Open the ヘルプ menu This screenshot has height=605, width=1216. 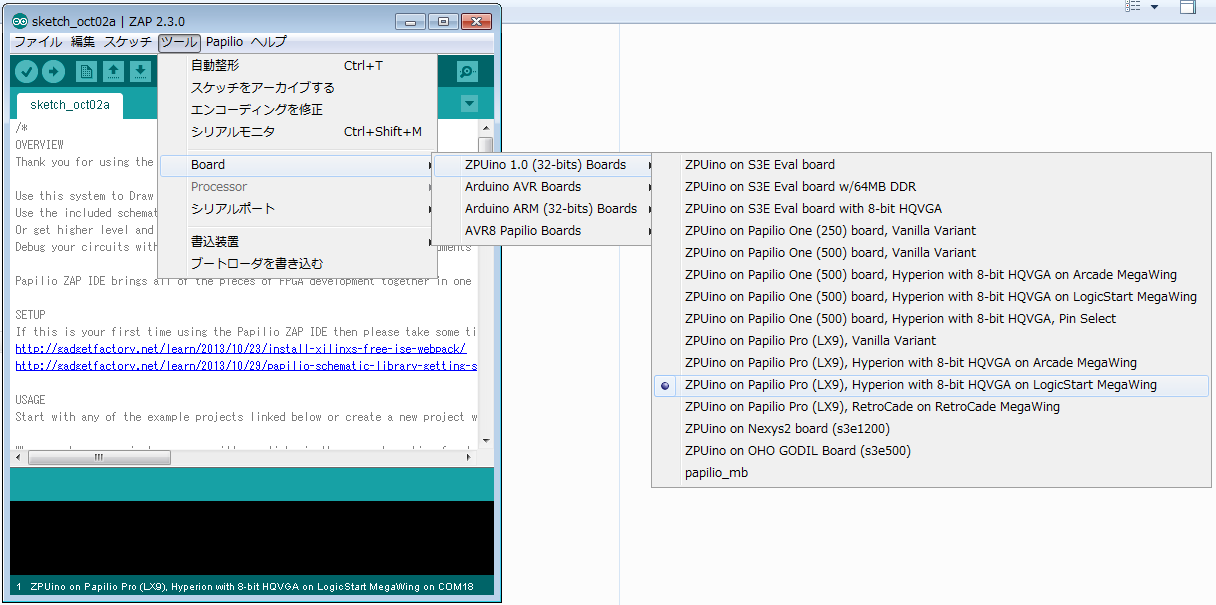[268, 42]
